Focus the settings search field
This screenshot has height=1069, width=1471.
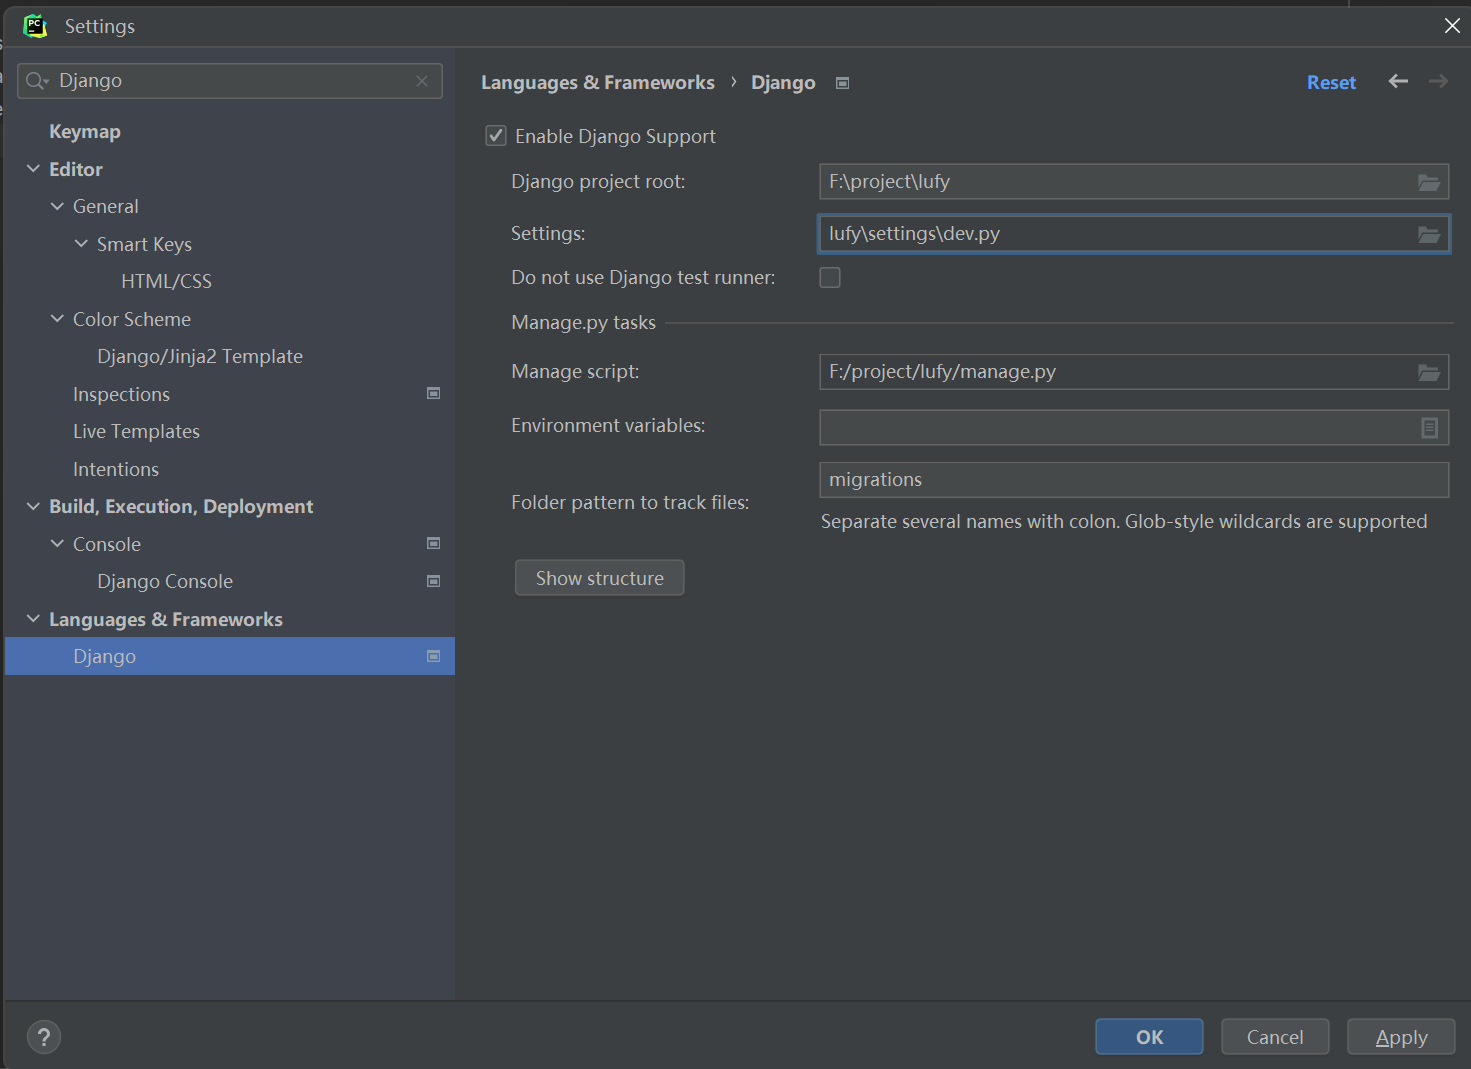230,81
